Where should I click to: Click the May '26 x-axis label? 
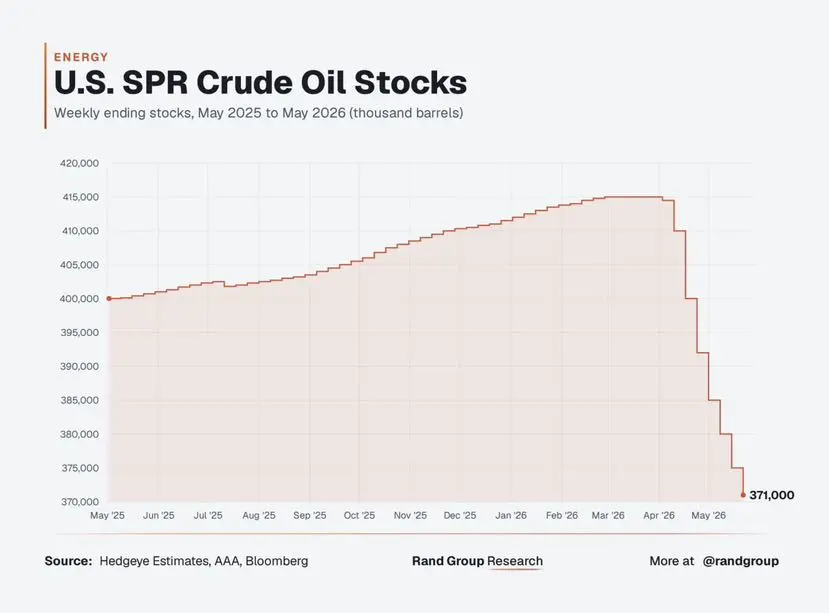708,515
